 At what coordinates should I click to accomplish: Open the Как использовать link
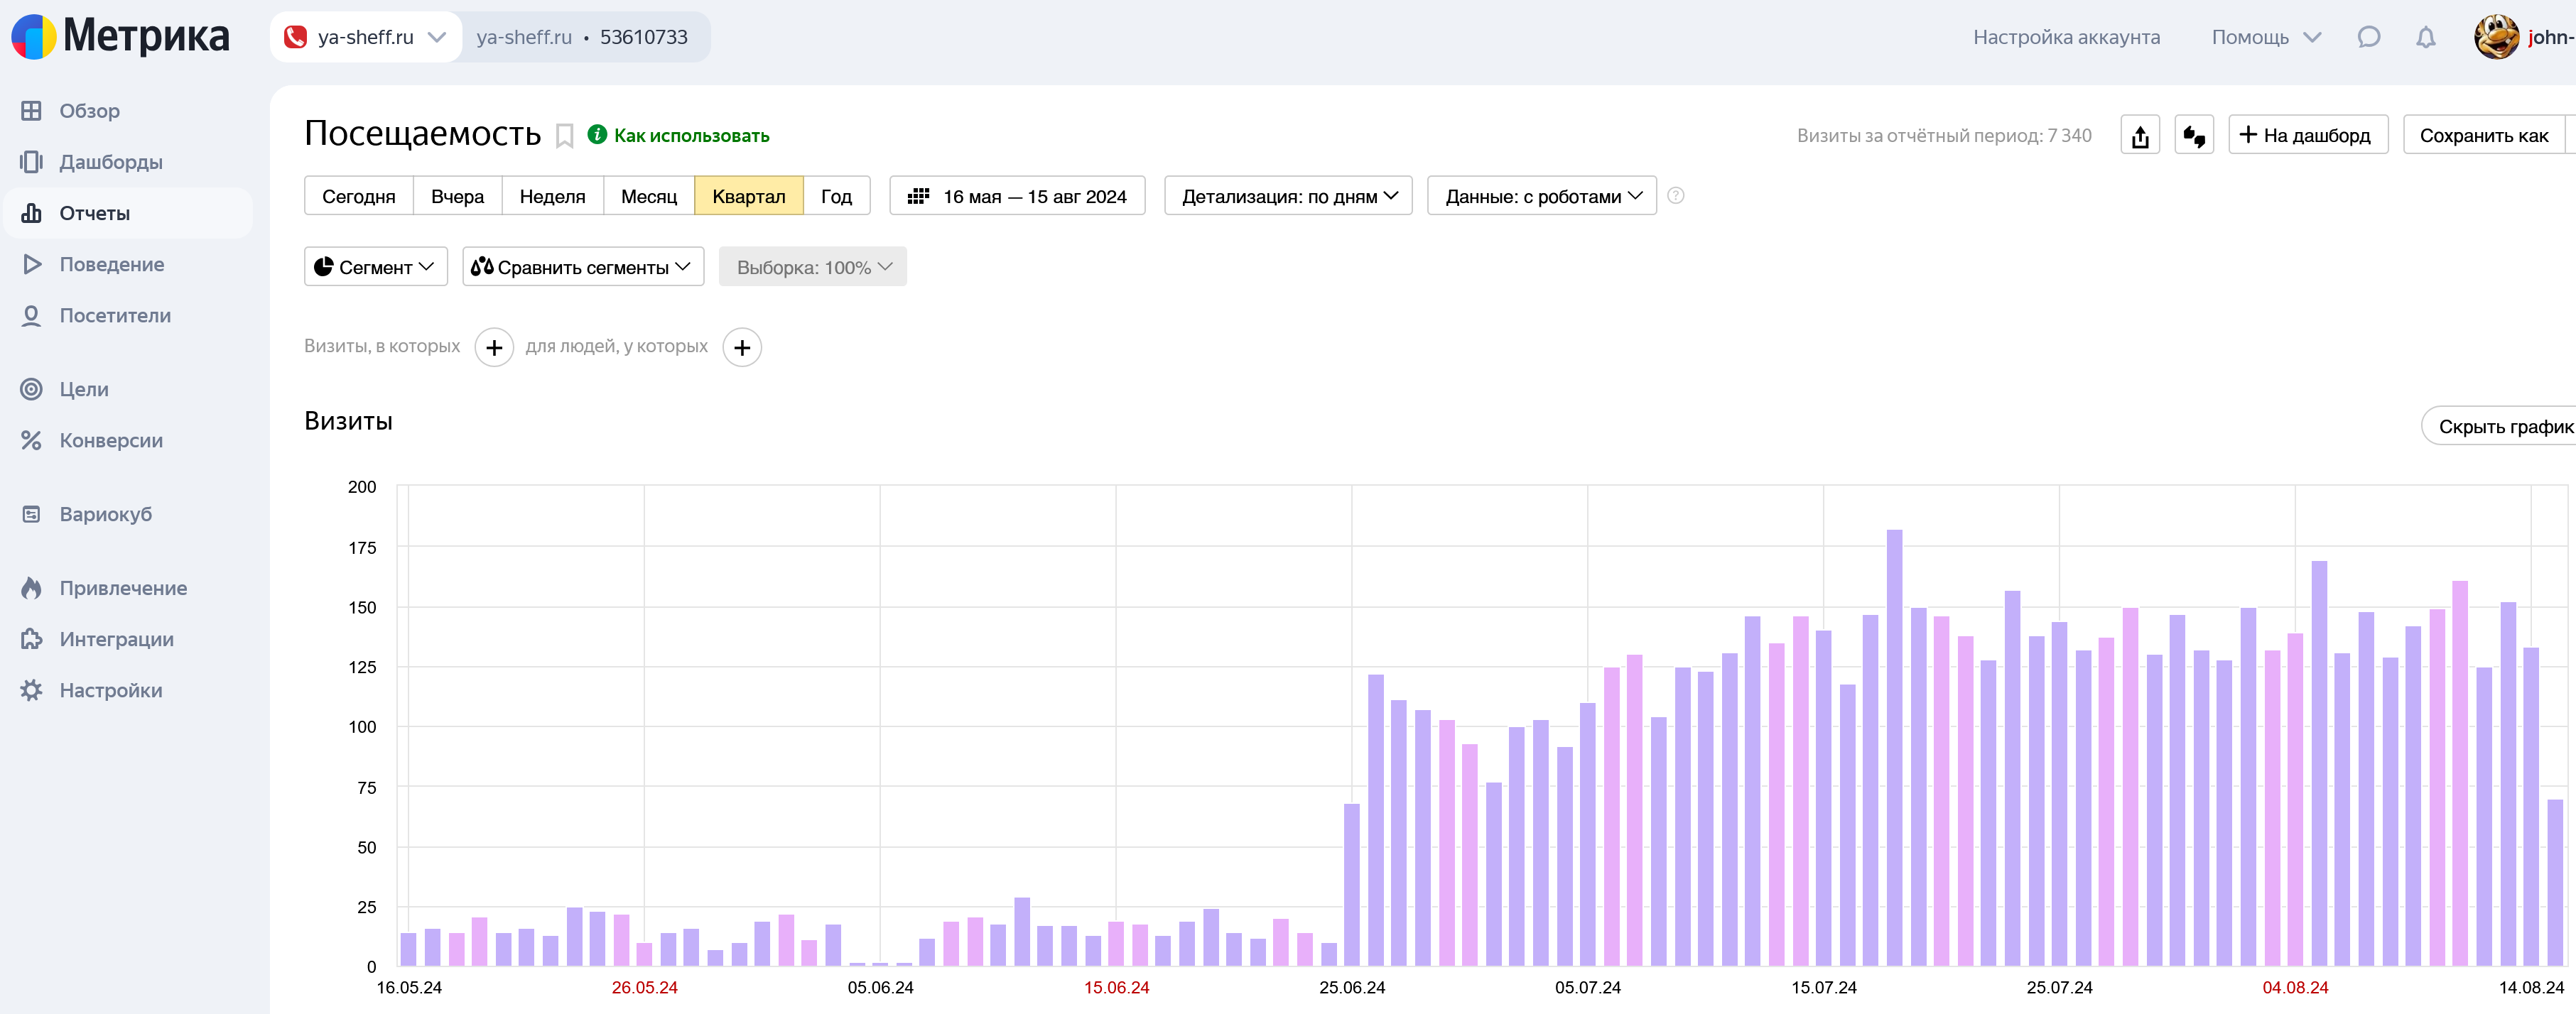690,135
